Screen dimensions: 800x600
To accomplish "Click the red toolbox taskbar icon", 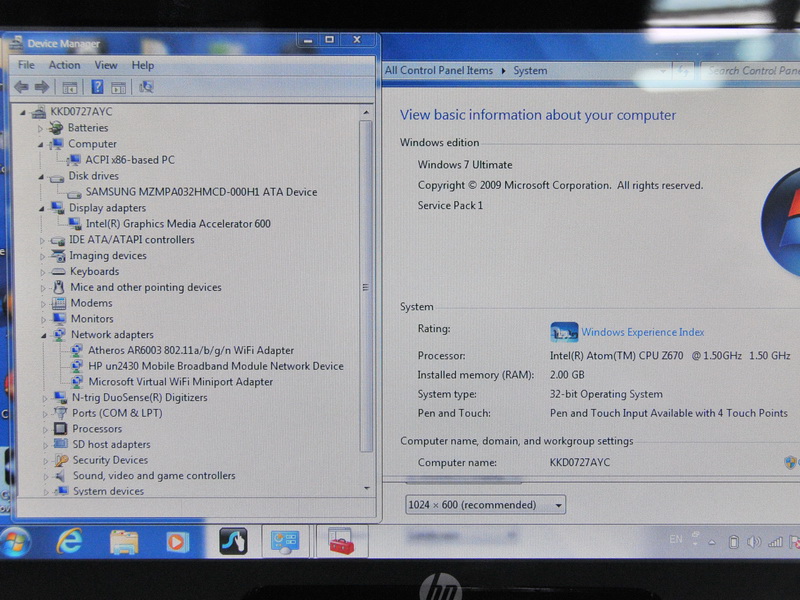I will point(341,542).
